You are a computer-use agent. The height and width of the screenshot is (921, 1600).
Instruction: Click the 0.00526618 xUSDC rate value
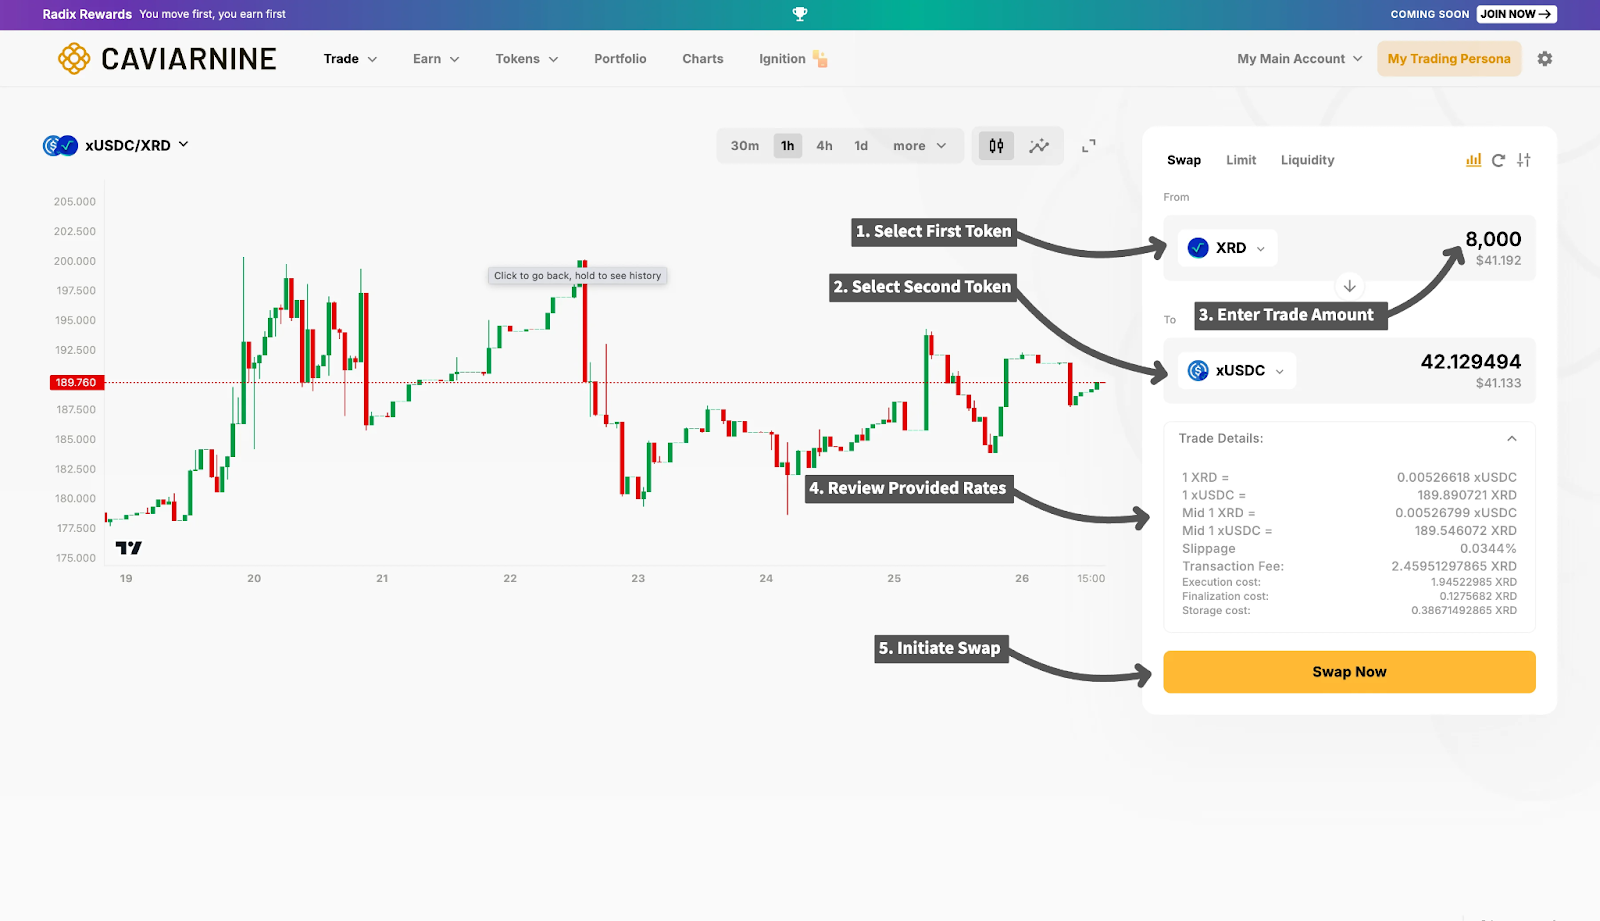click(1457, 478)
